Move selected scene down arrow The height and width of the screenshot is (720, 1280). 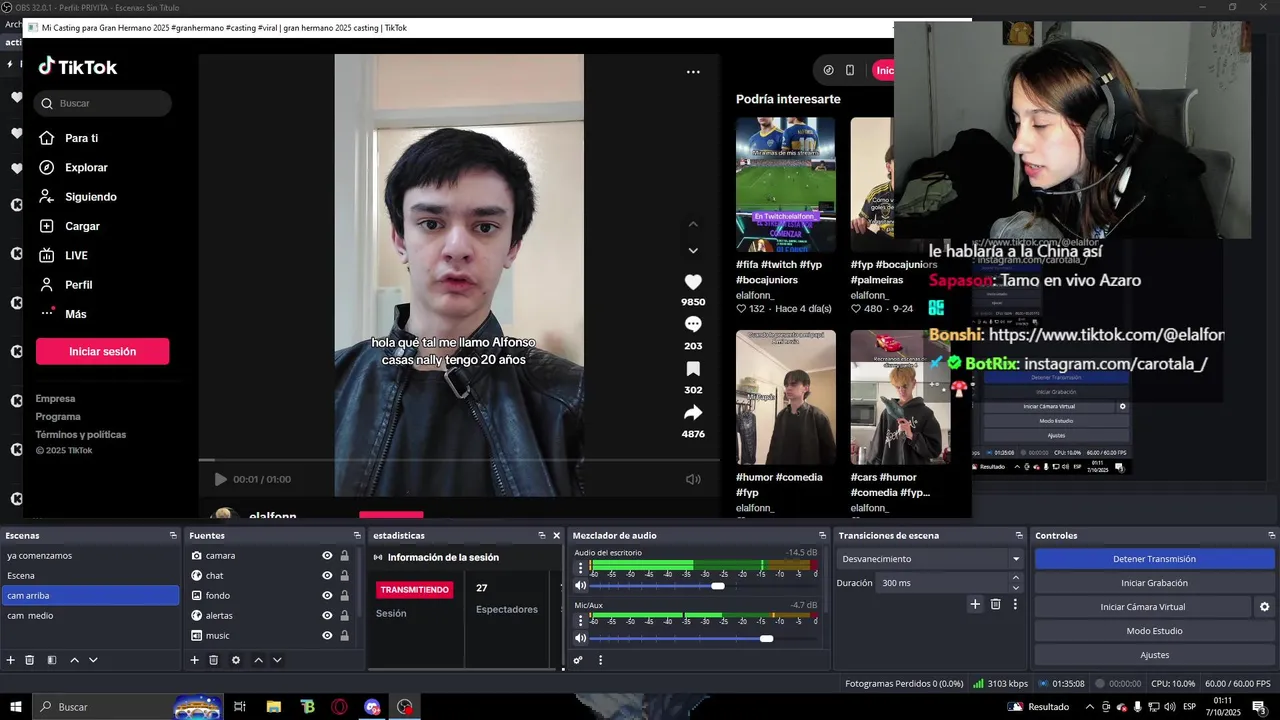(x=93, y=660)
